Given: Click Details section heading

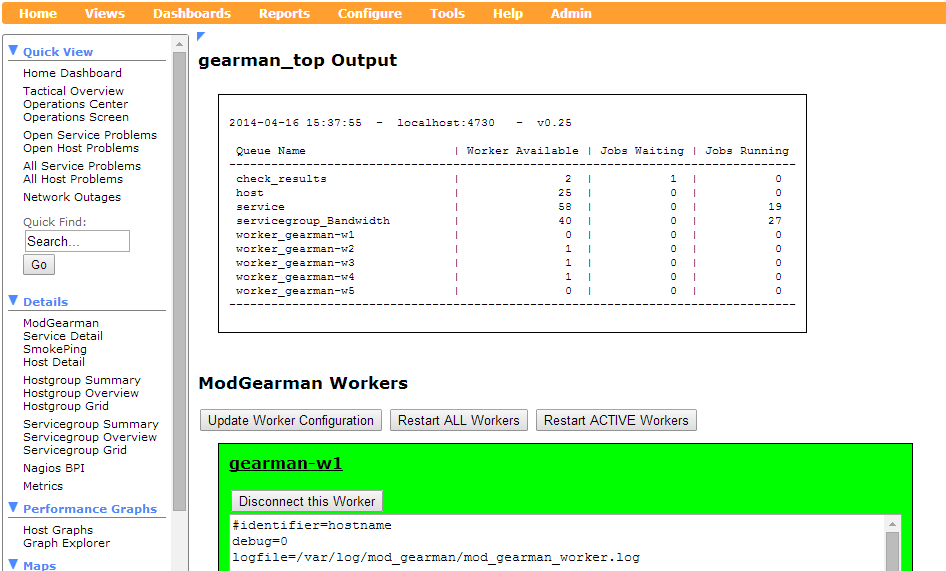Looking at the screenshot, I should coord(45,302).
